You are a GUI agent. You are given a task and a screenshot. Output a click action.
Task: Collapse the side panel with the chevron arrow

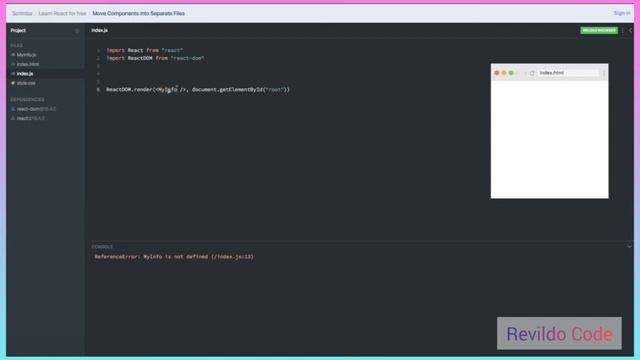(630, 30)
